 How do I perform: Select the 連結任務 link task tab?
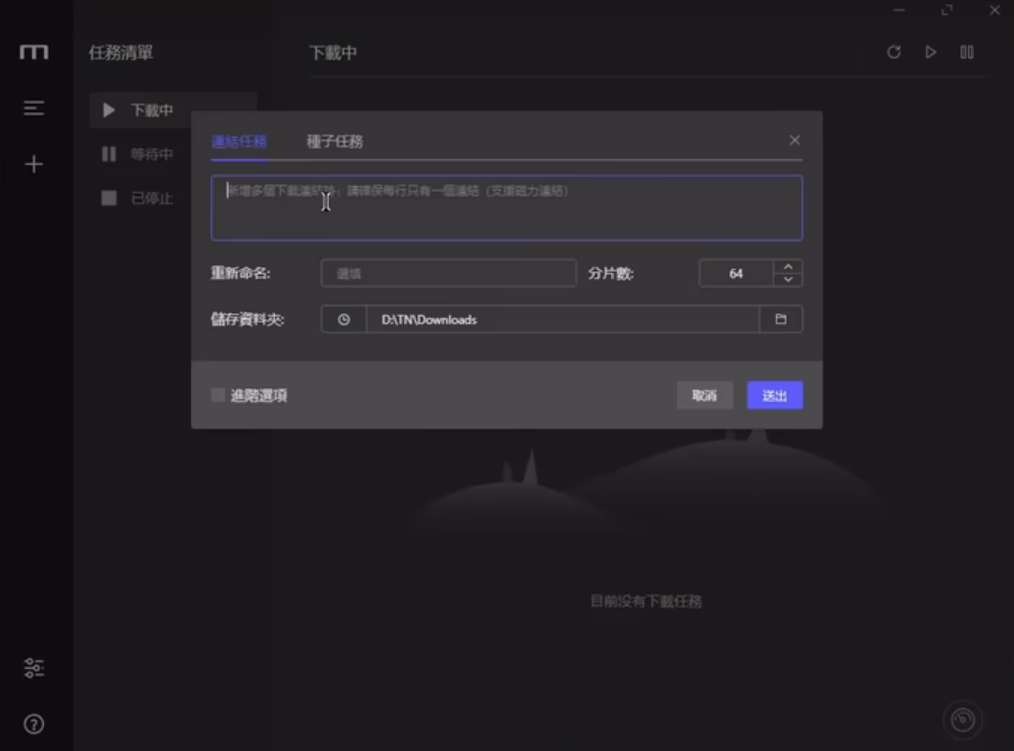click(x=239, y=141)
